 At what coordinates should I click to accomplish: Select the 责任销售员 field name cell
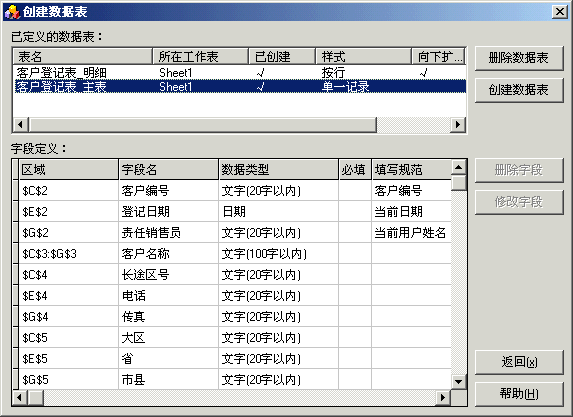[x=169, y=233]
